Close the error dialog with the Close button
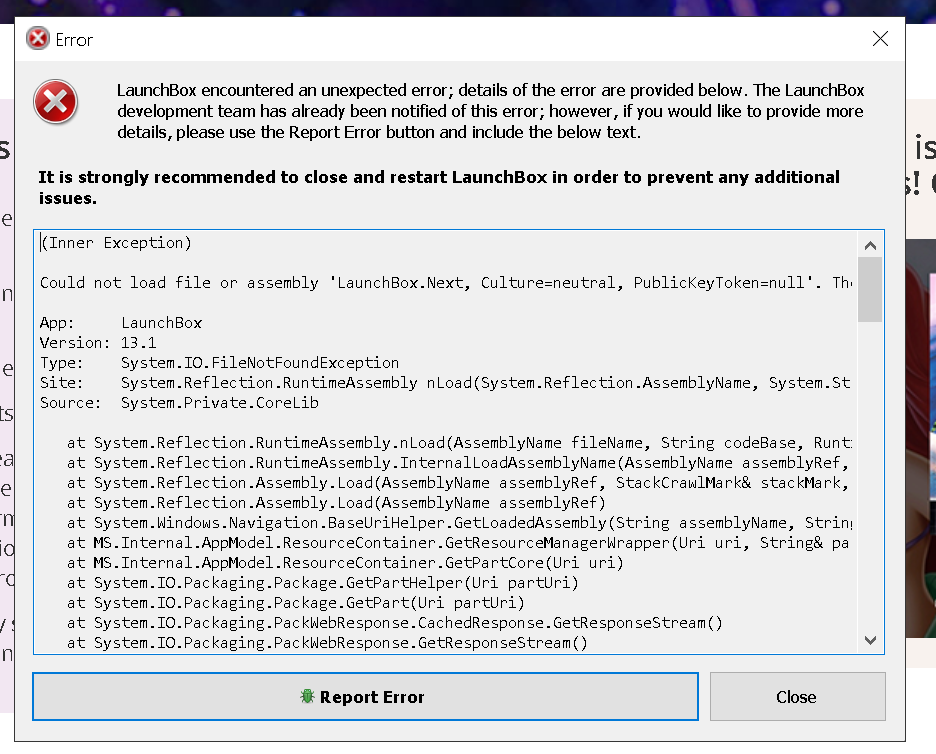 click(798, 697)
